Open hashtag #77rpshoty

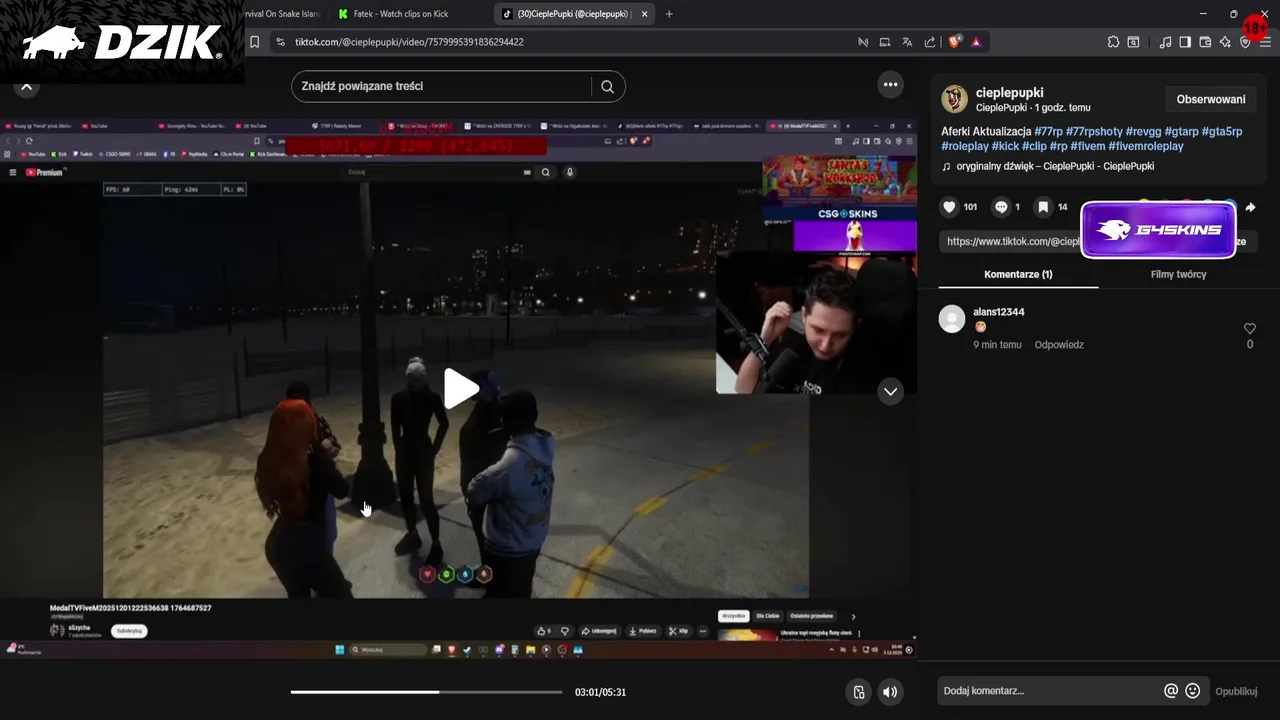[x=1094, y=132]
